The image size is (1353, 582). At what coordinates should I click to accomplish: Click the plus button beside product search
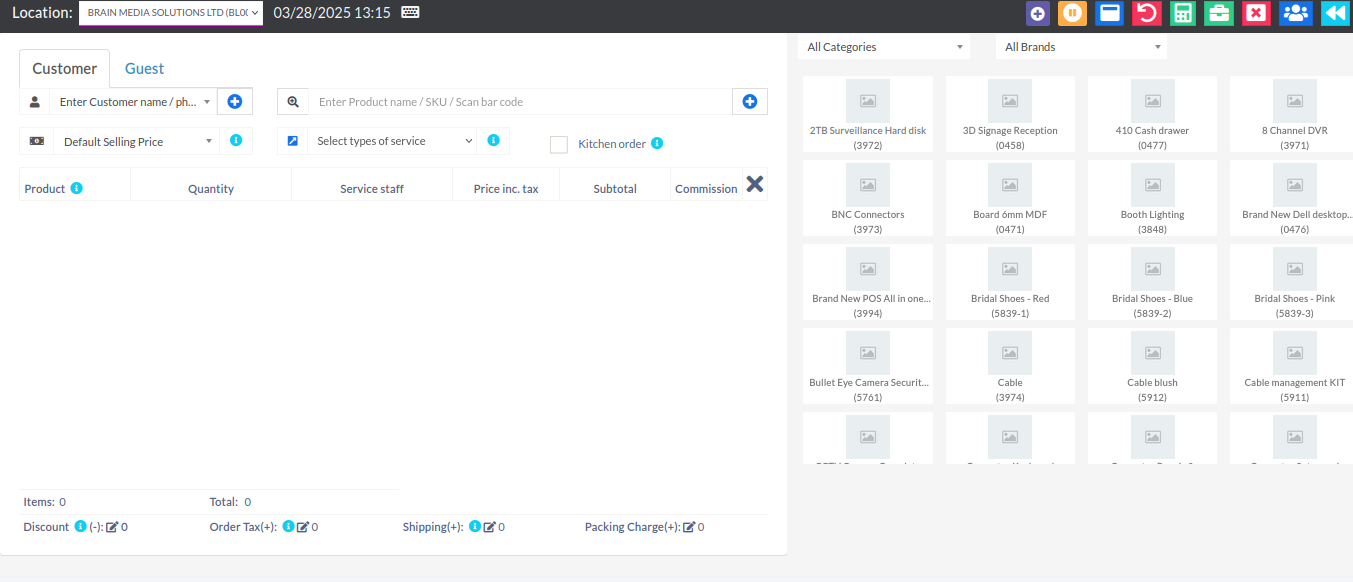[750, 101]
